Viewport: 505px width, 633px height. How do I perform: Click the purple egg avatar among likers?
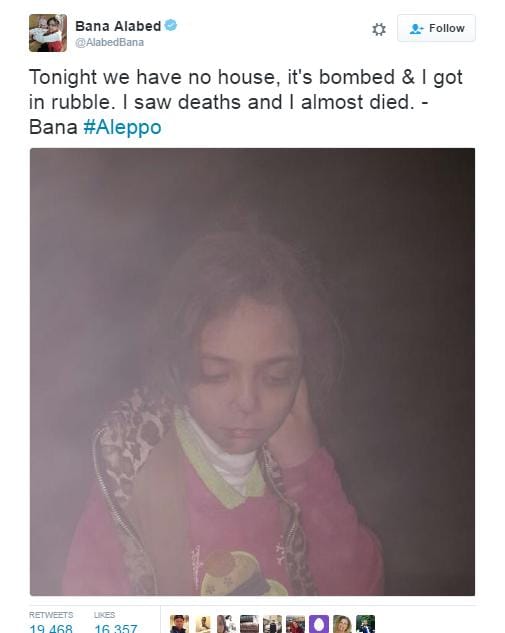point(319,624)
